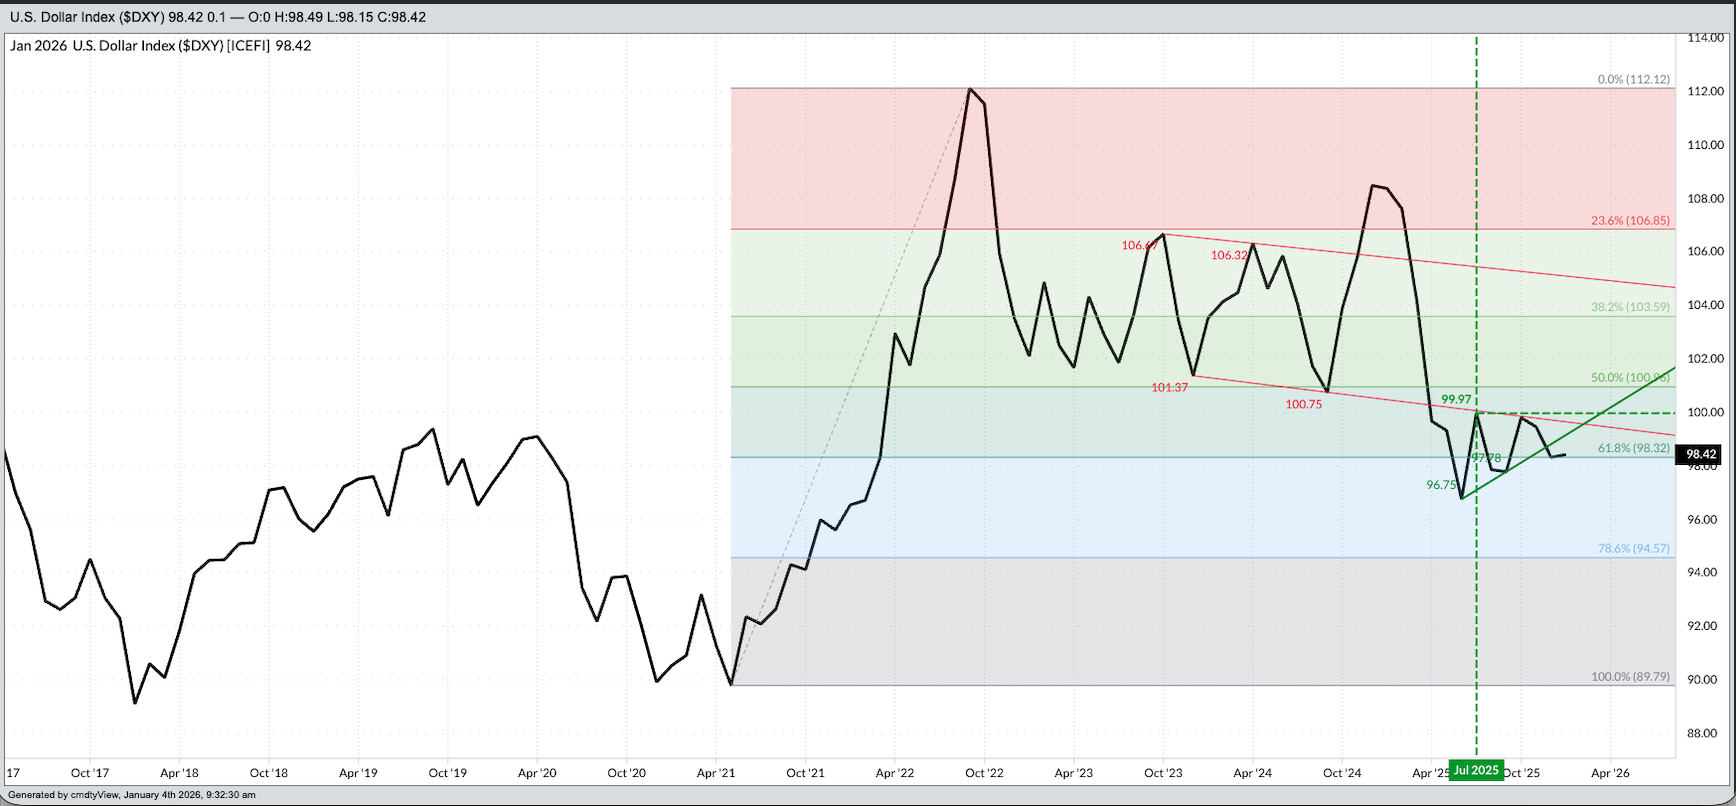Click the Jan 2026 U.S. Dollar Index legend
The image size is (1736, 806).
[160, 46]
